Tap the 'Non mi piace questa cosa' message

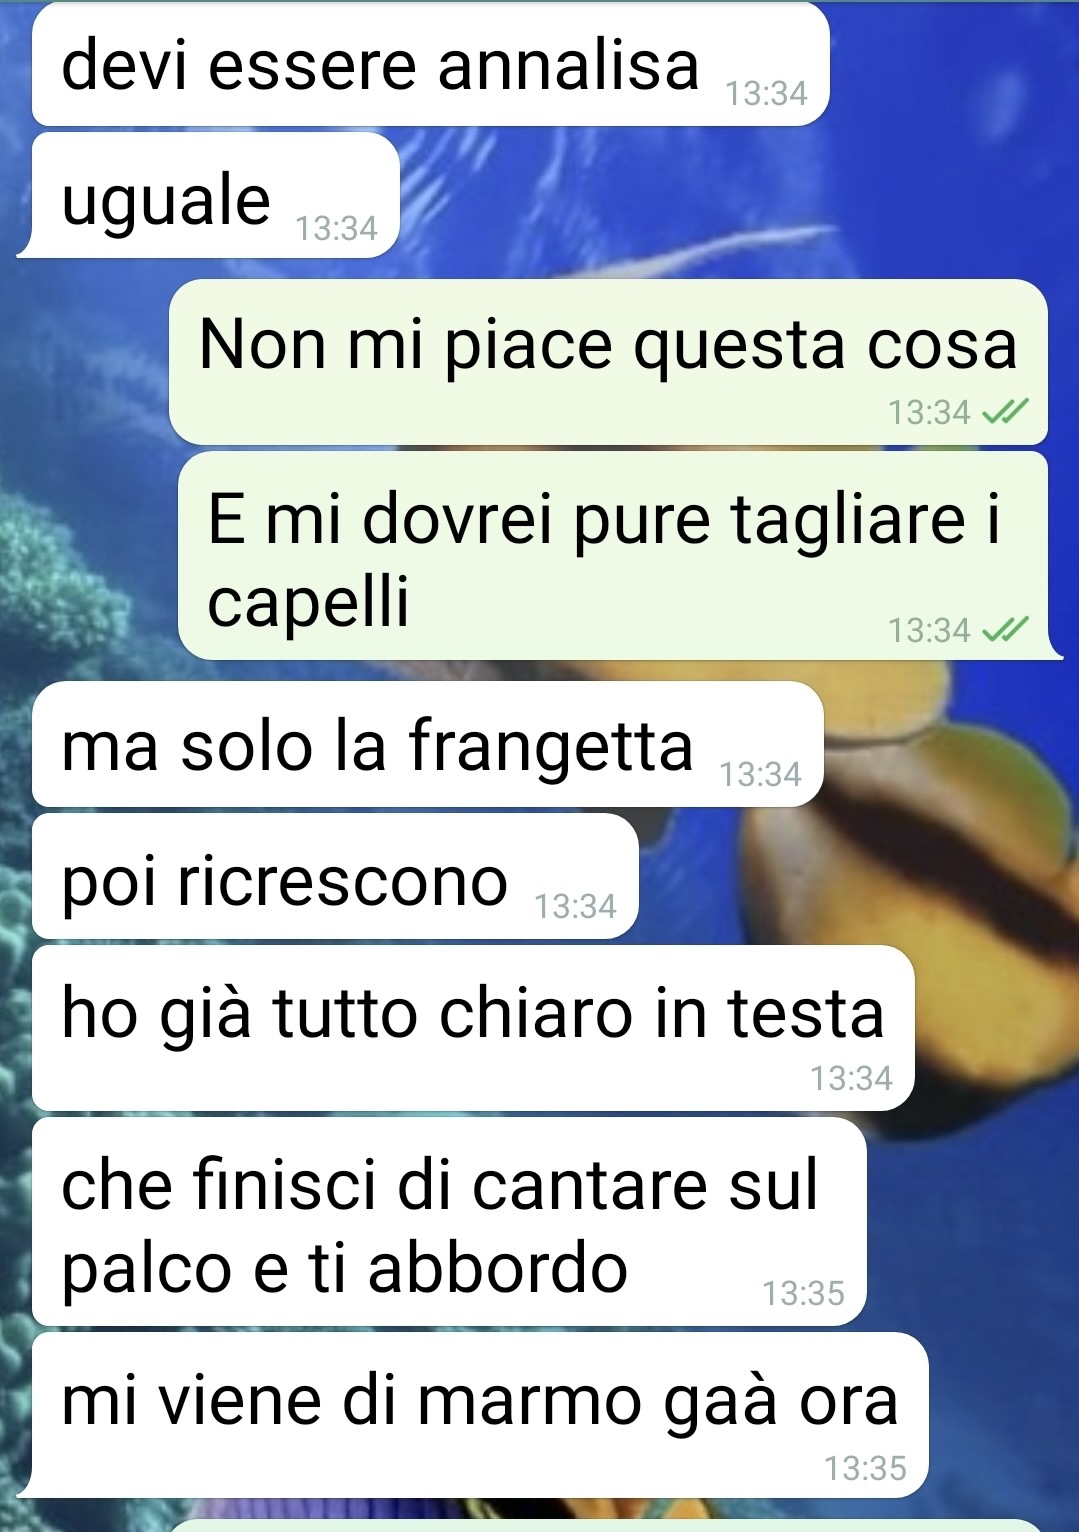point(608,362)
